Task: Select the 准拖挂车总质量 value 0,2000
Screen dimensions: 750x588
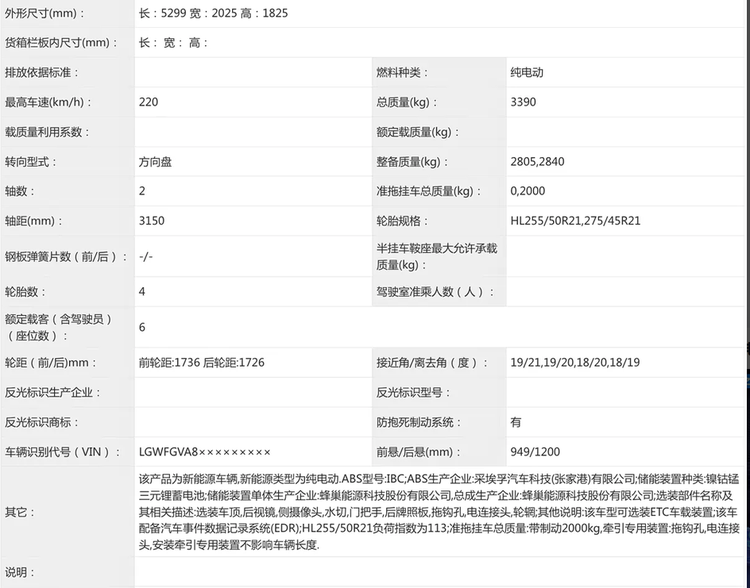Action: [528, 191]
